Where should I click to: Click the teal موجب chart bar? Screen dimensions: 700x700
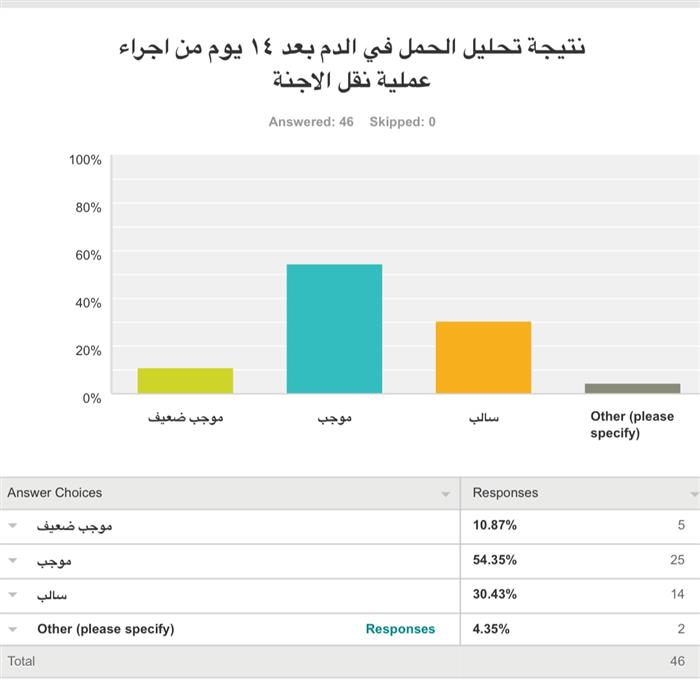pyautogui.click(x=334, y=329)
